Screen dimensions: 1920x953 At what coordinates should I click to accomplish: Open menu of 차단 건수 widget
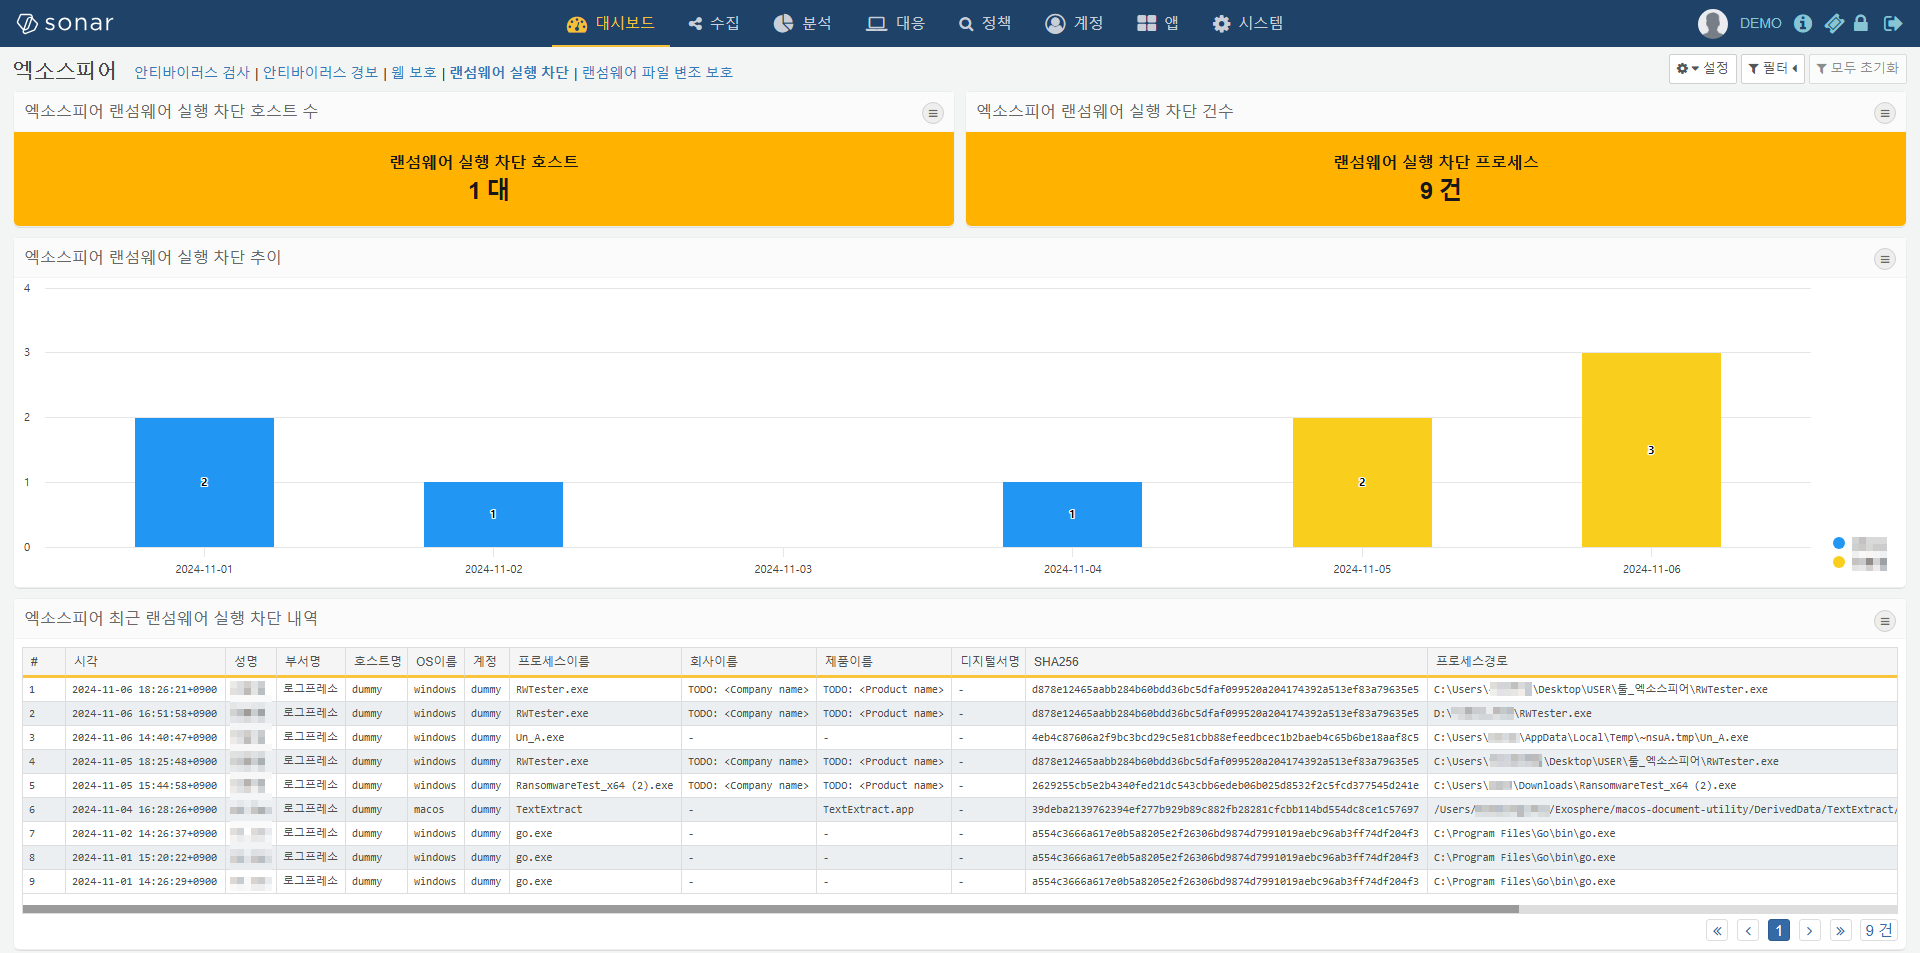pyautogui.click(x=1885, y=113)
